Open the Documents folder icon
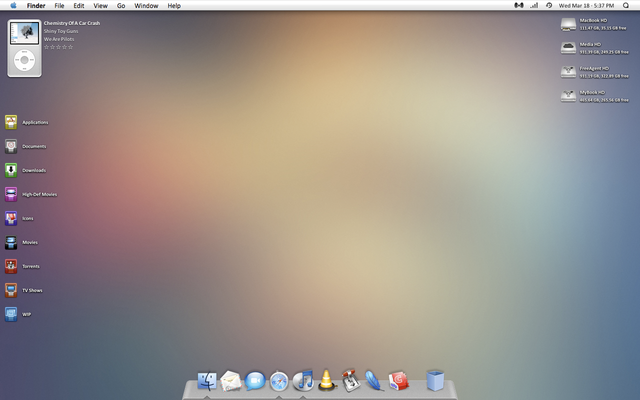Viewport: 640px width, 400px height. coord(11,146)
